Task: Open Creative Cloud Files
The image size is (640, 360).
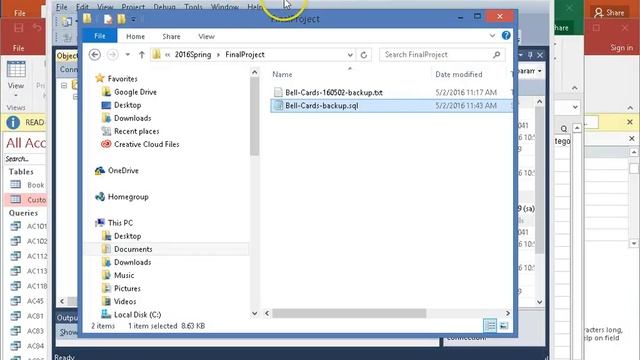Action: coord(147,144)
